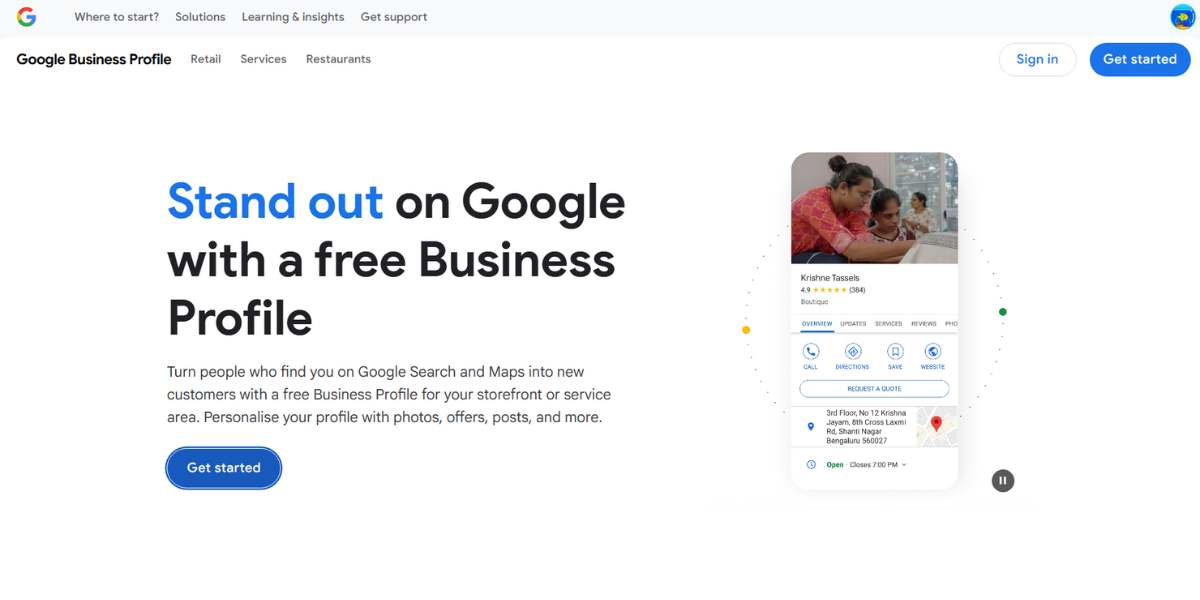Select the Retail navigation item

click(205, 59)
